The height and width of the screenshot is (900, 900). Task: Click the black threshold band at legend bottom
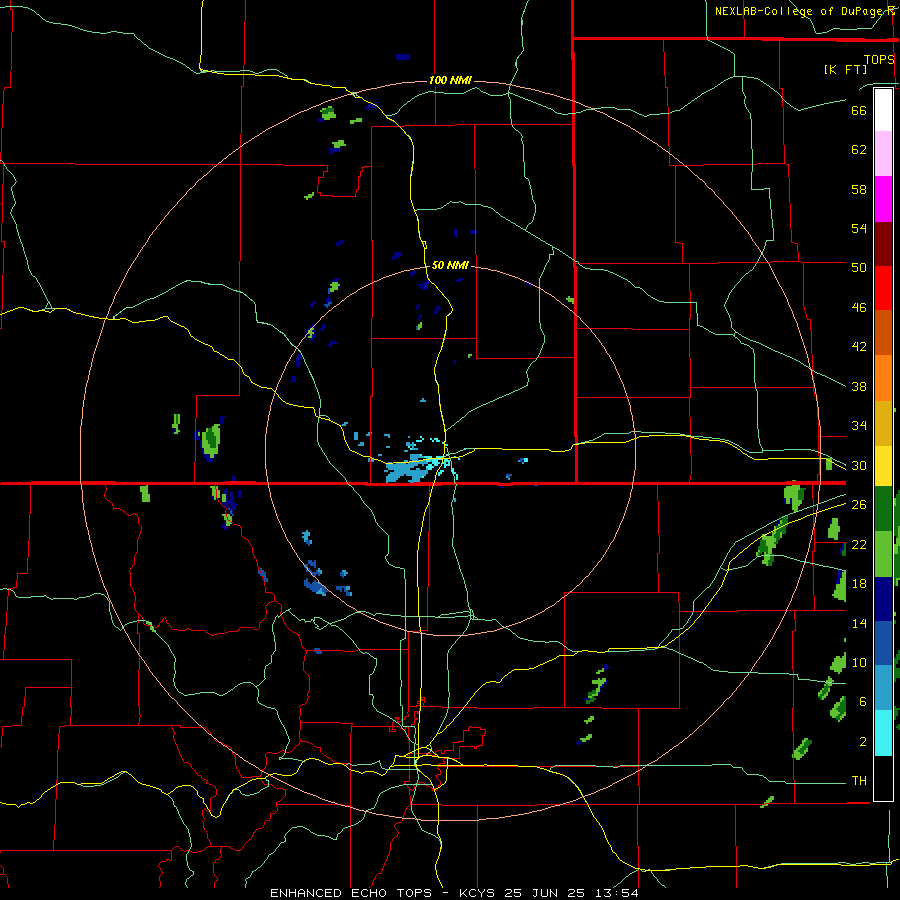pyautogui.click(x=883, y=778)
